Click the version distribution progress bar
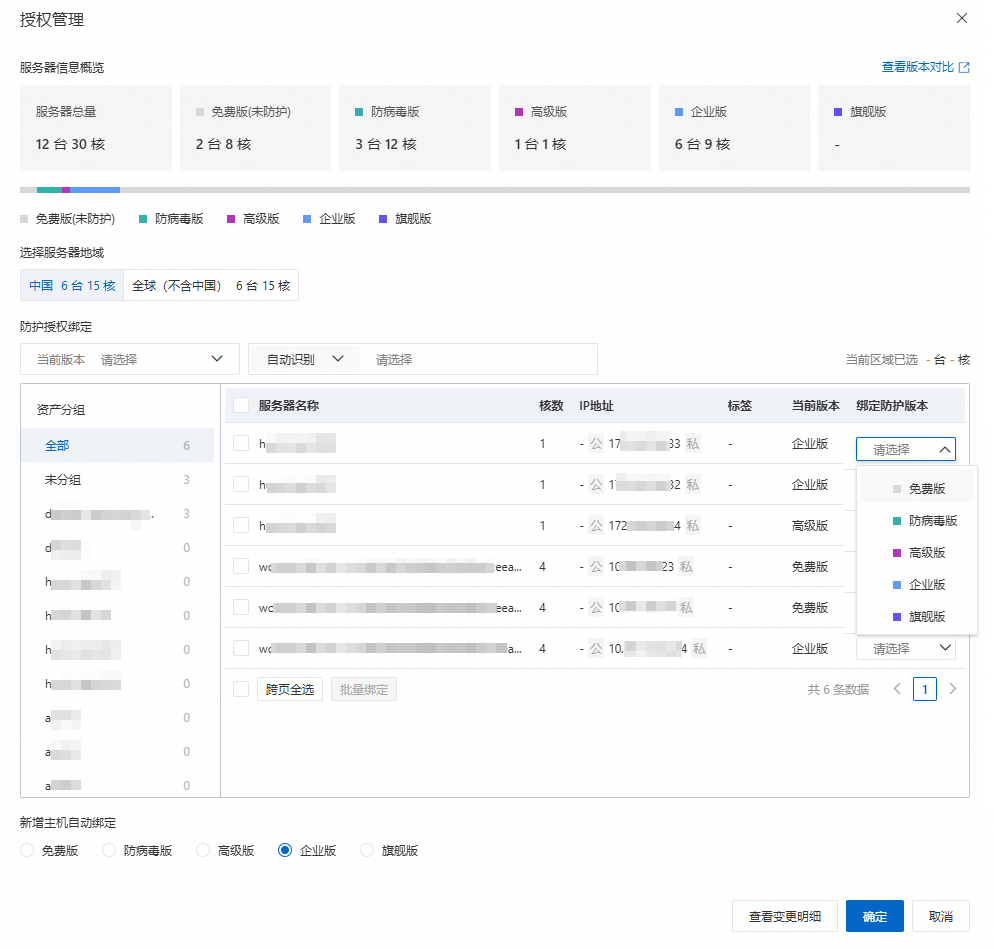The width and height of the screenshot is (994, 949). 494,190
